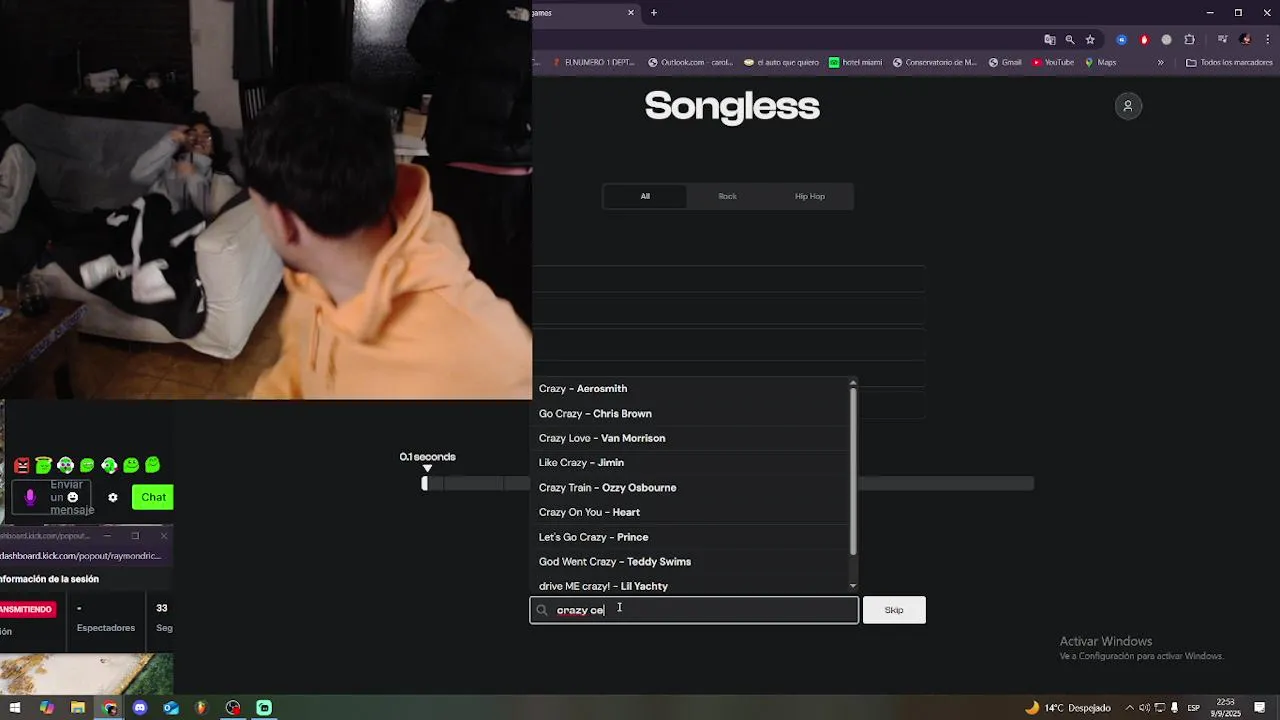The width and height of the screenshot is (1280, 720).
Task: Click the angry red emote in Kick chat
Action: (x=22, y=465)
